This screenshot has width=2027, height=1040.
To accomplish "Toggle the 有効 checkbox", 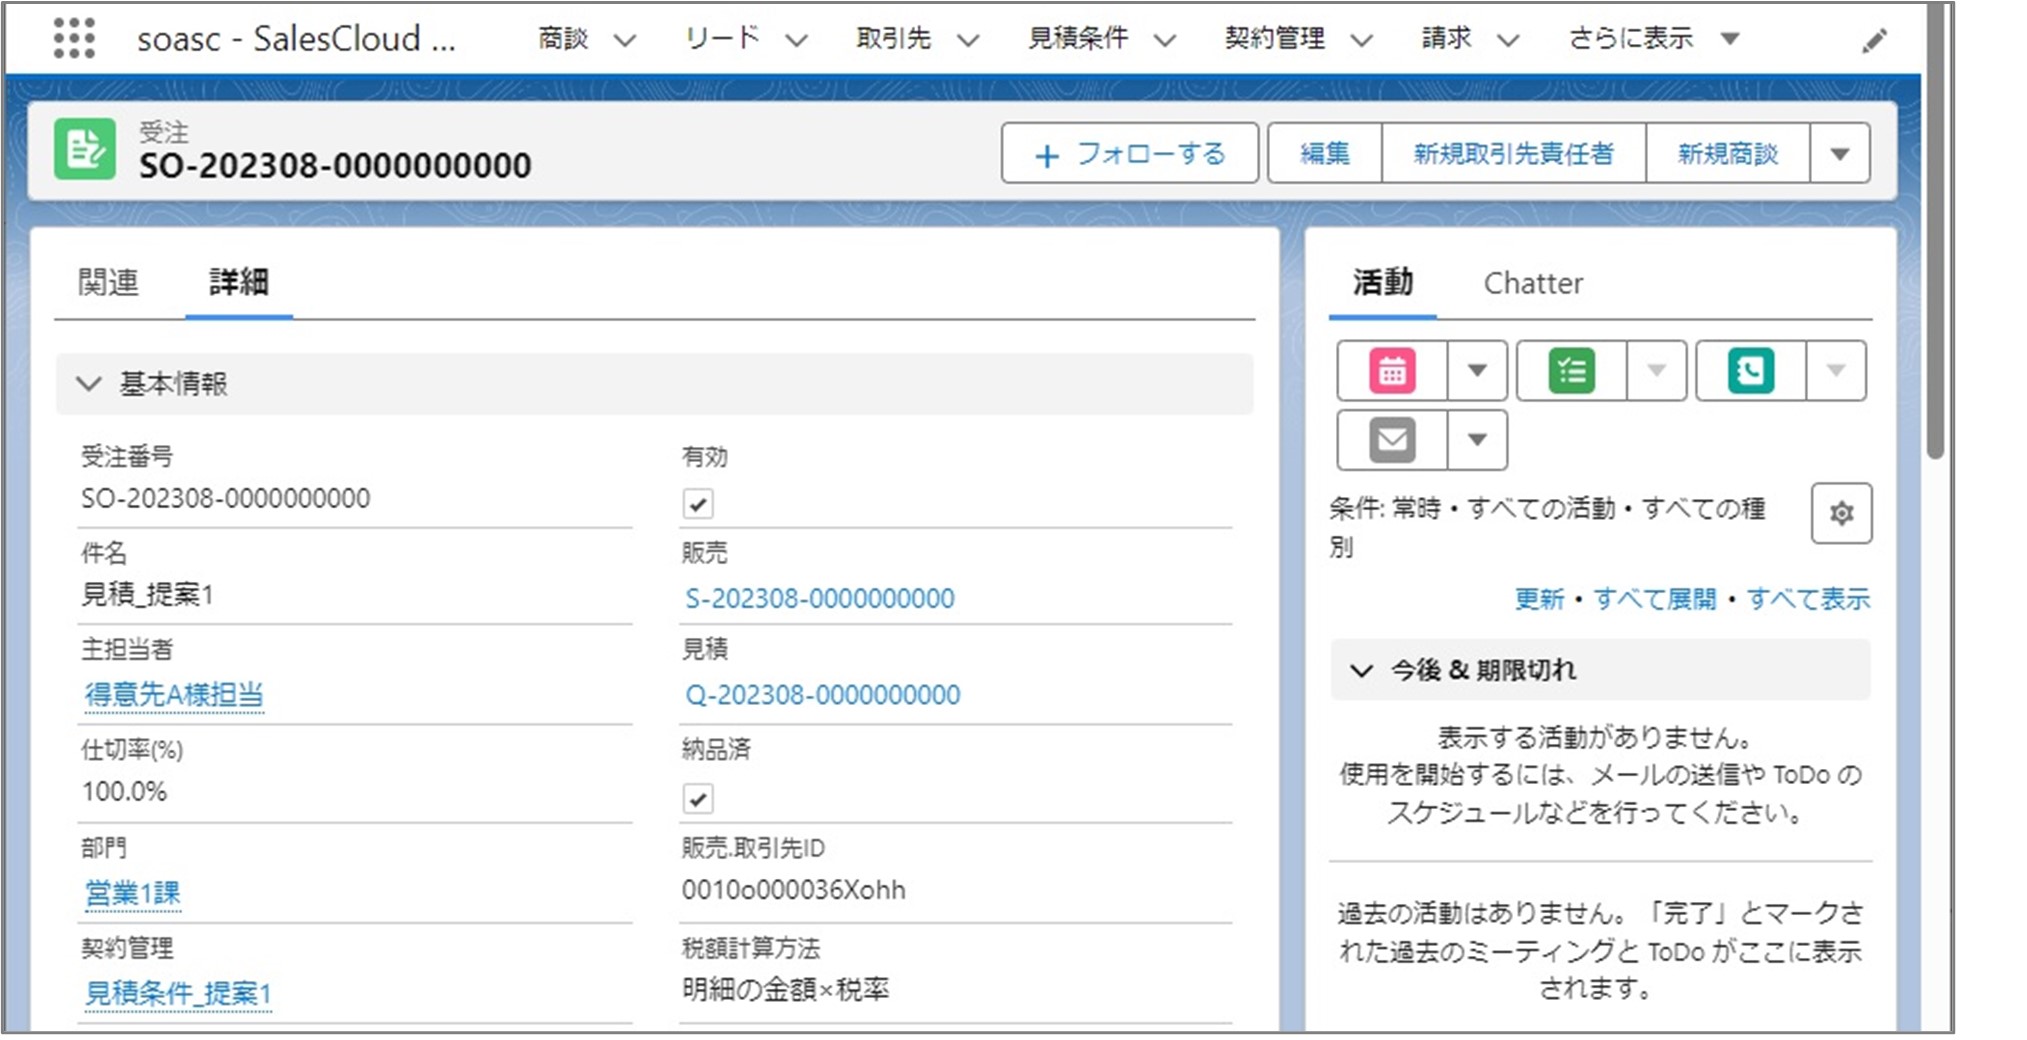I will click(698, 503).
